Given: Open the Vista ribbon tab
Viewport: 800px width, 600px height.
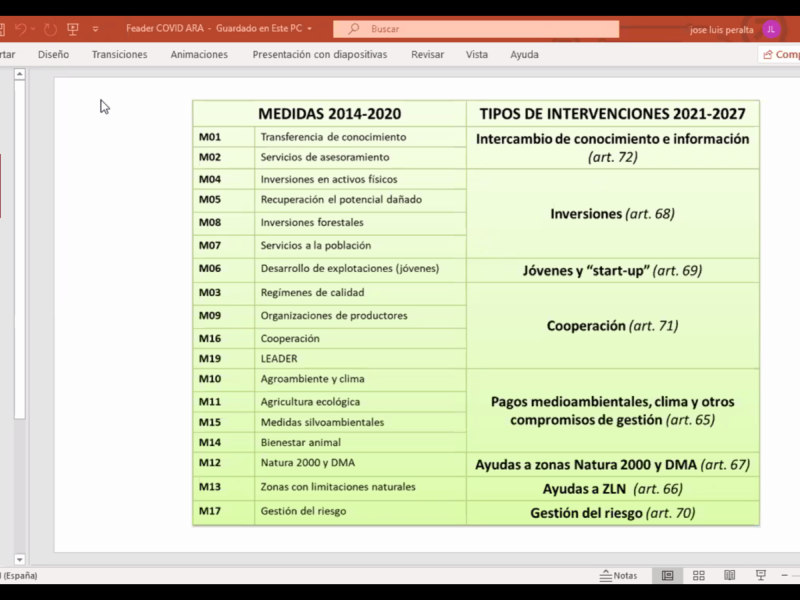Looking at the screenshot, I should tap(477, 55).
